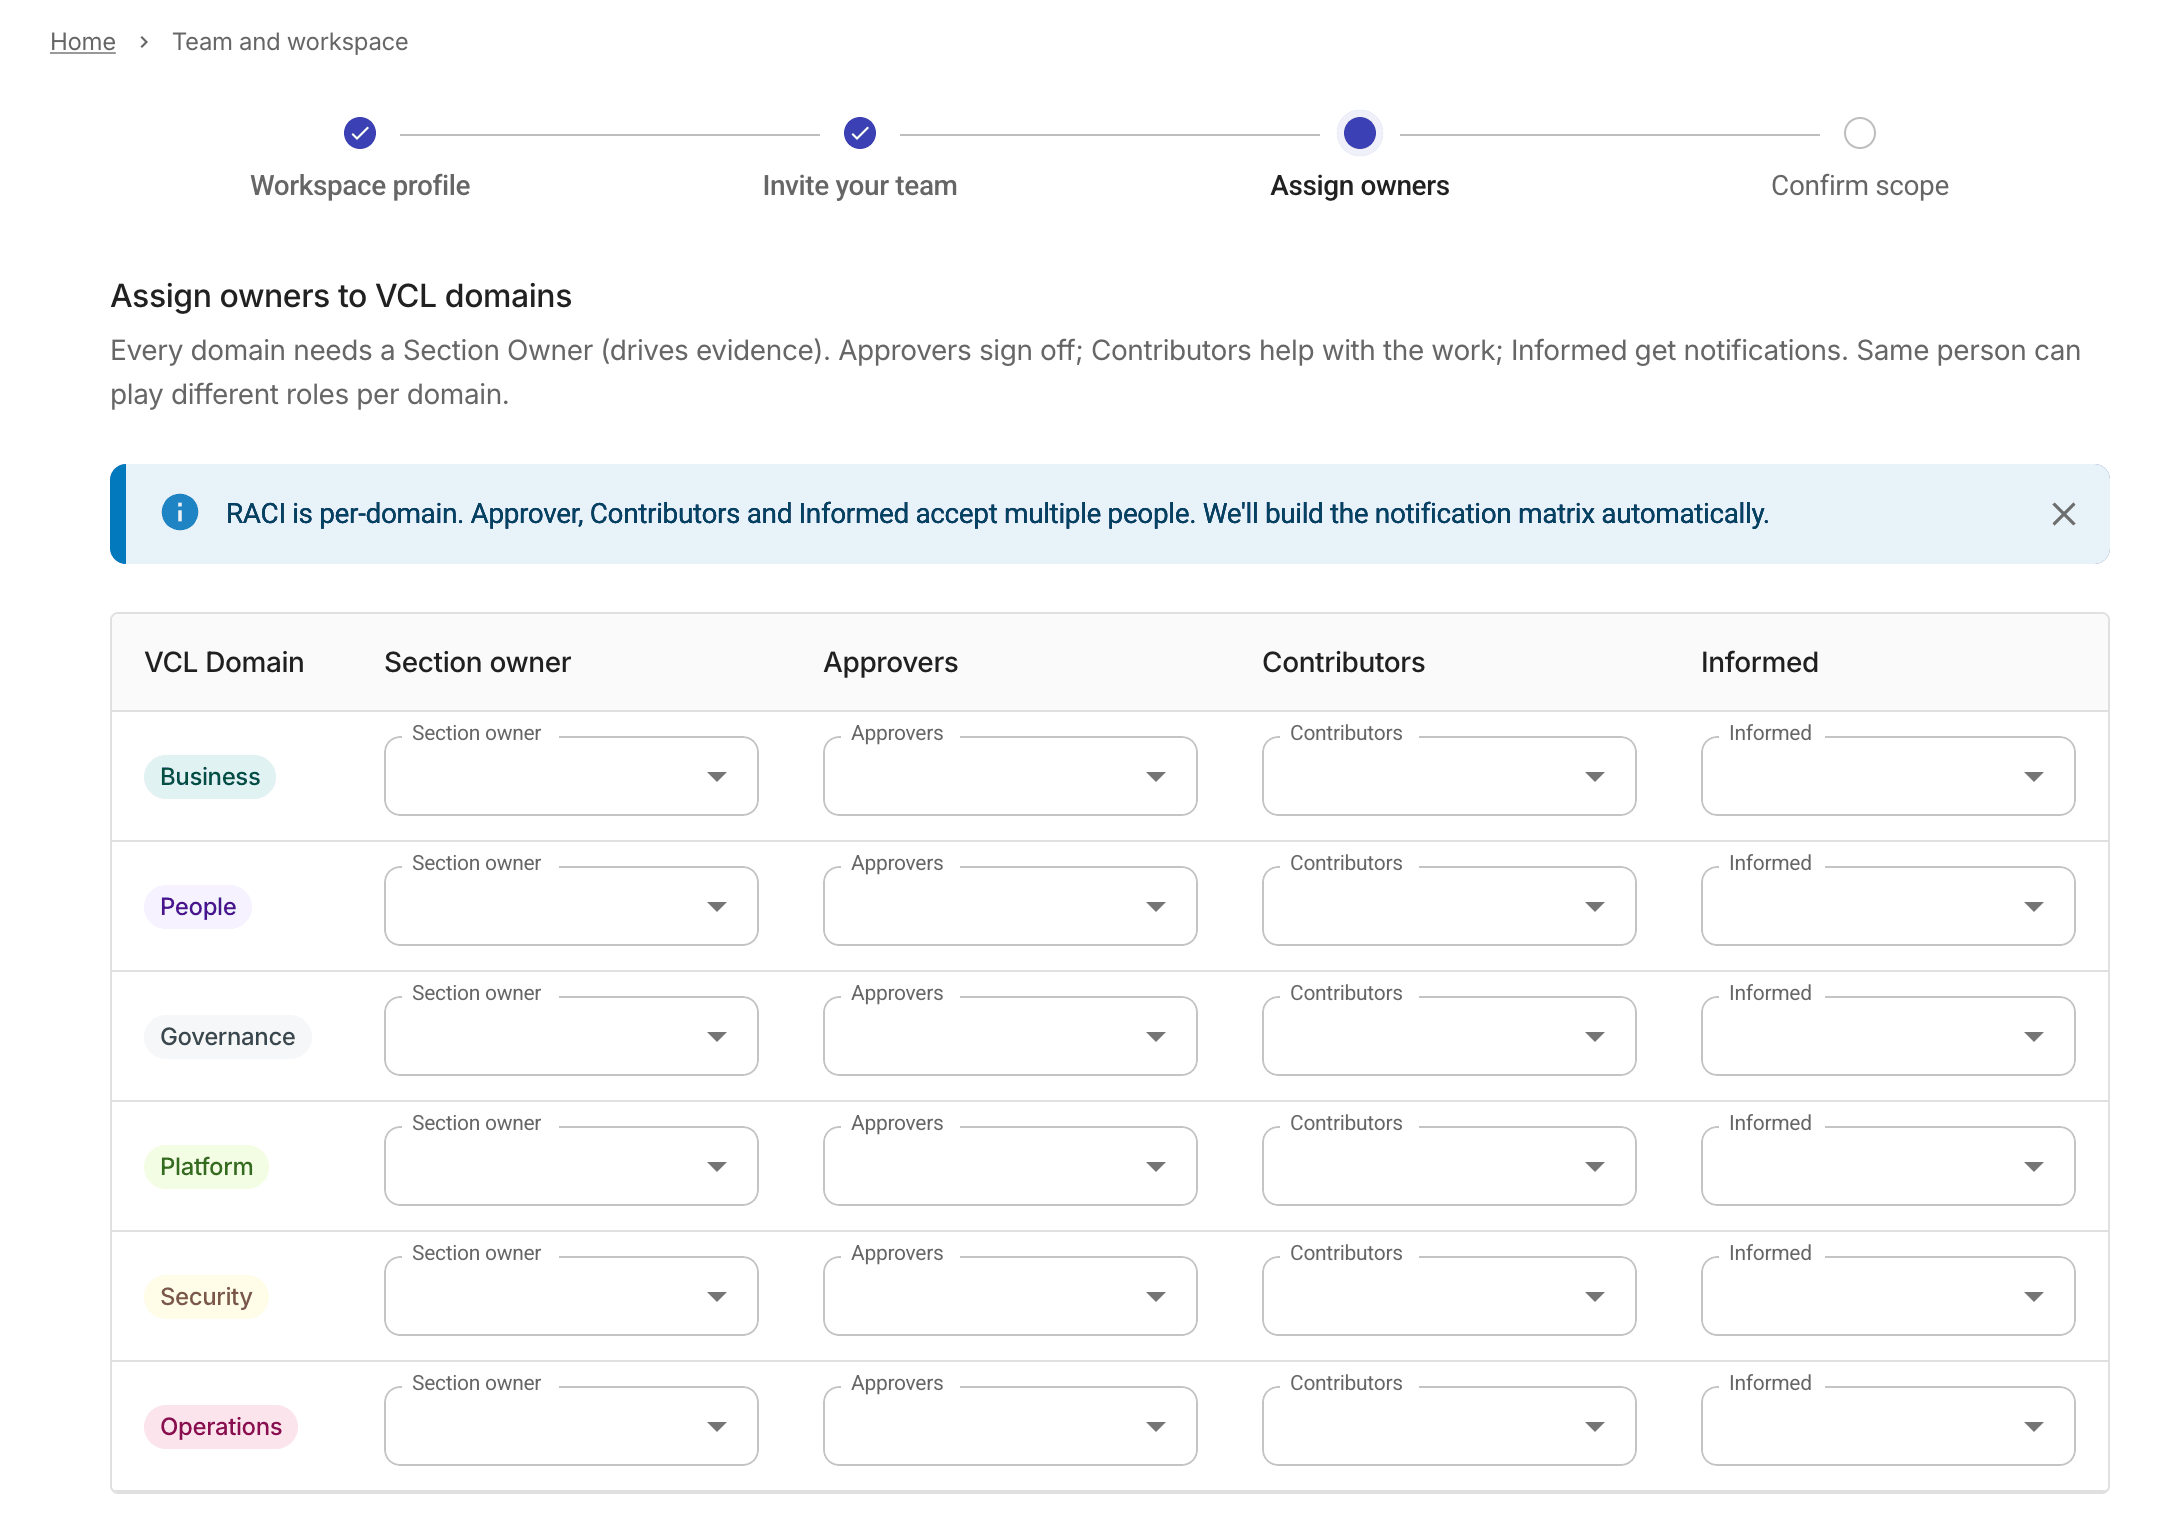Image resolution: width=2176 pixels, height=1514 pixels.
Task: Open the Platform Section owner dropdown
Action: 571,1166
